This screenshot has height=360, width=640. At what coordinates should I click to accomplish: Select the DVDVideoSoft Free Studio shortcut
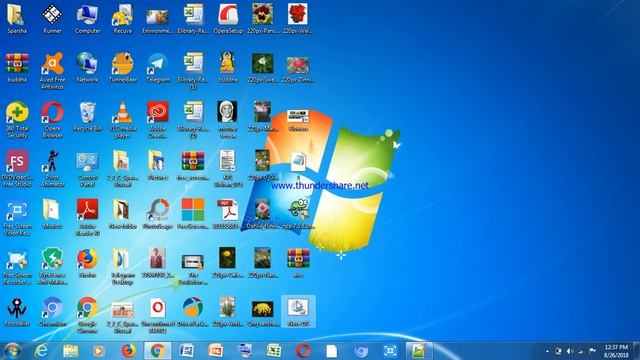[x=17, y=169]
